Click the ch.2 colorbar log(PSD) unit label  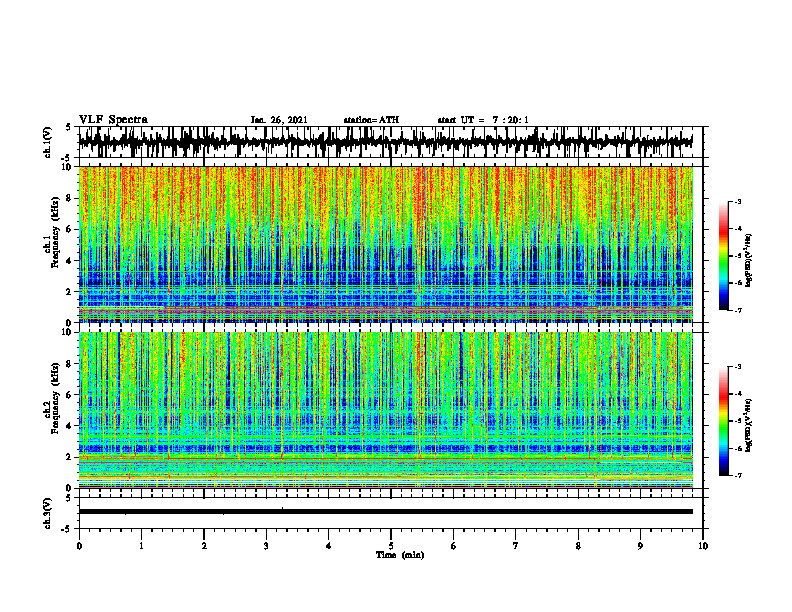click(x=750, y=425)
